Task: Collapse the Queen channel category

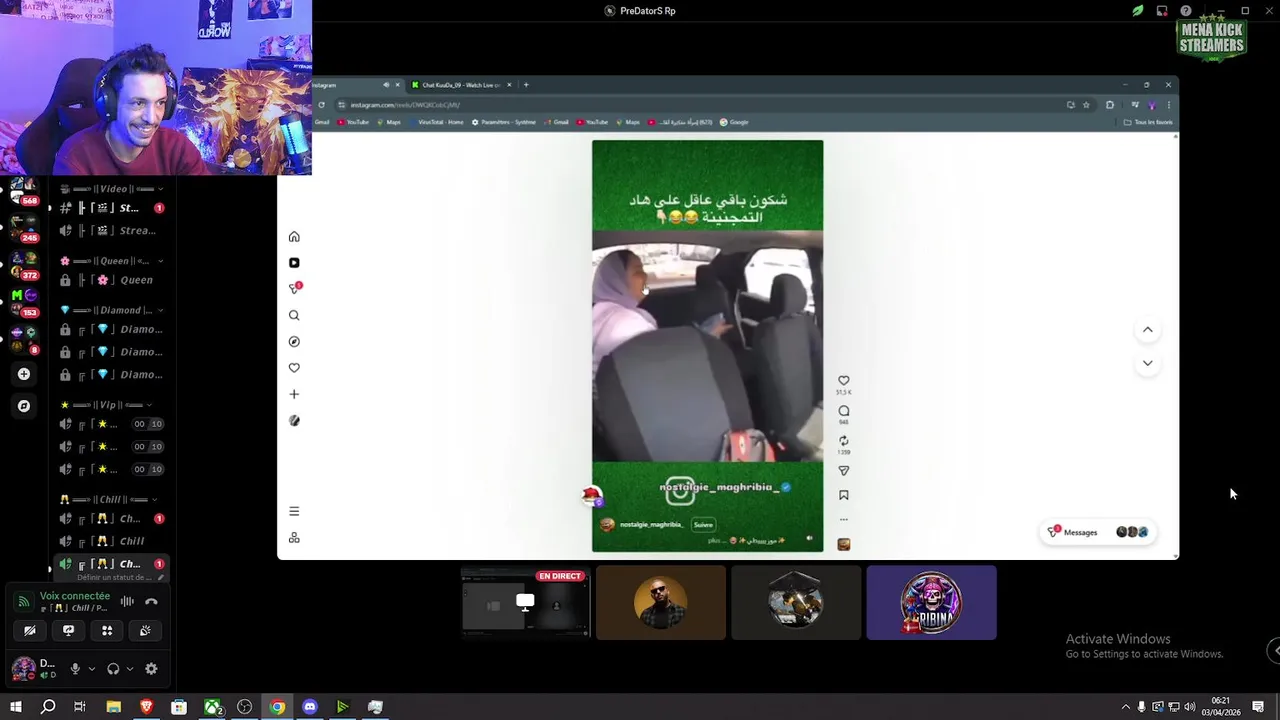Action: click(x=111, y=261)
